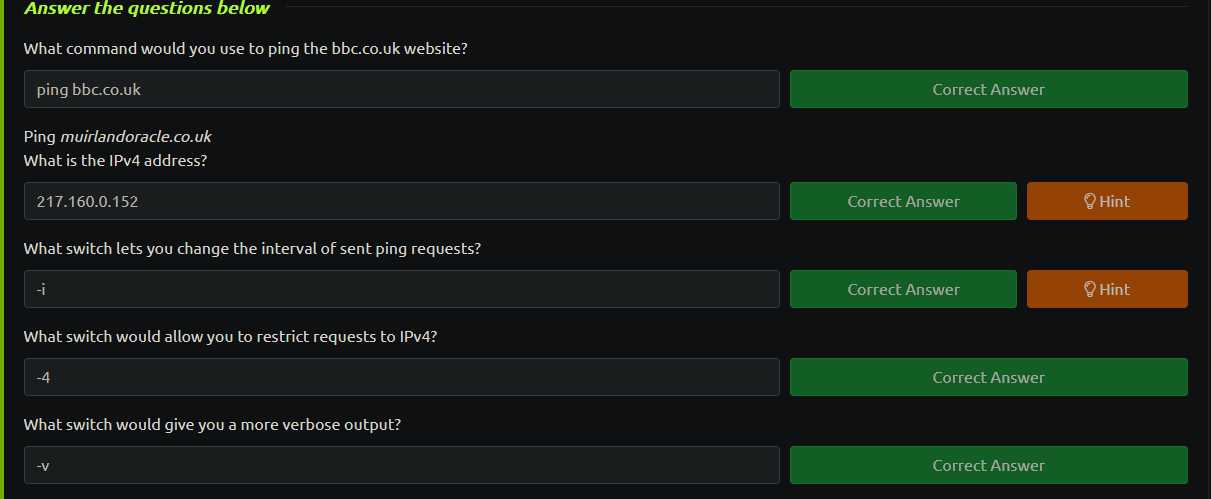Screen dimensions: 1211x499
Task: Click Correct Answer next to 'ping bbc.co.uk'
Action: pos(989,89)
